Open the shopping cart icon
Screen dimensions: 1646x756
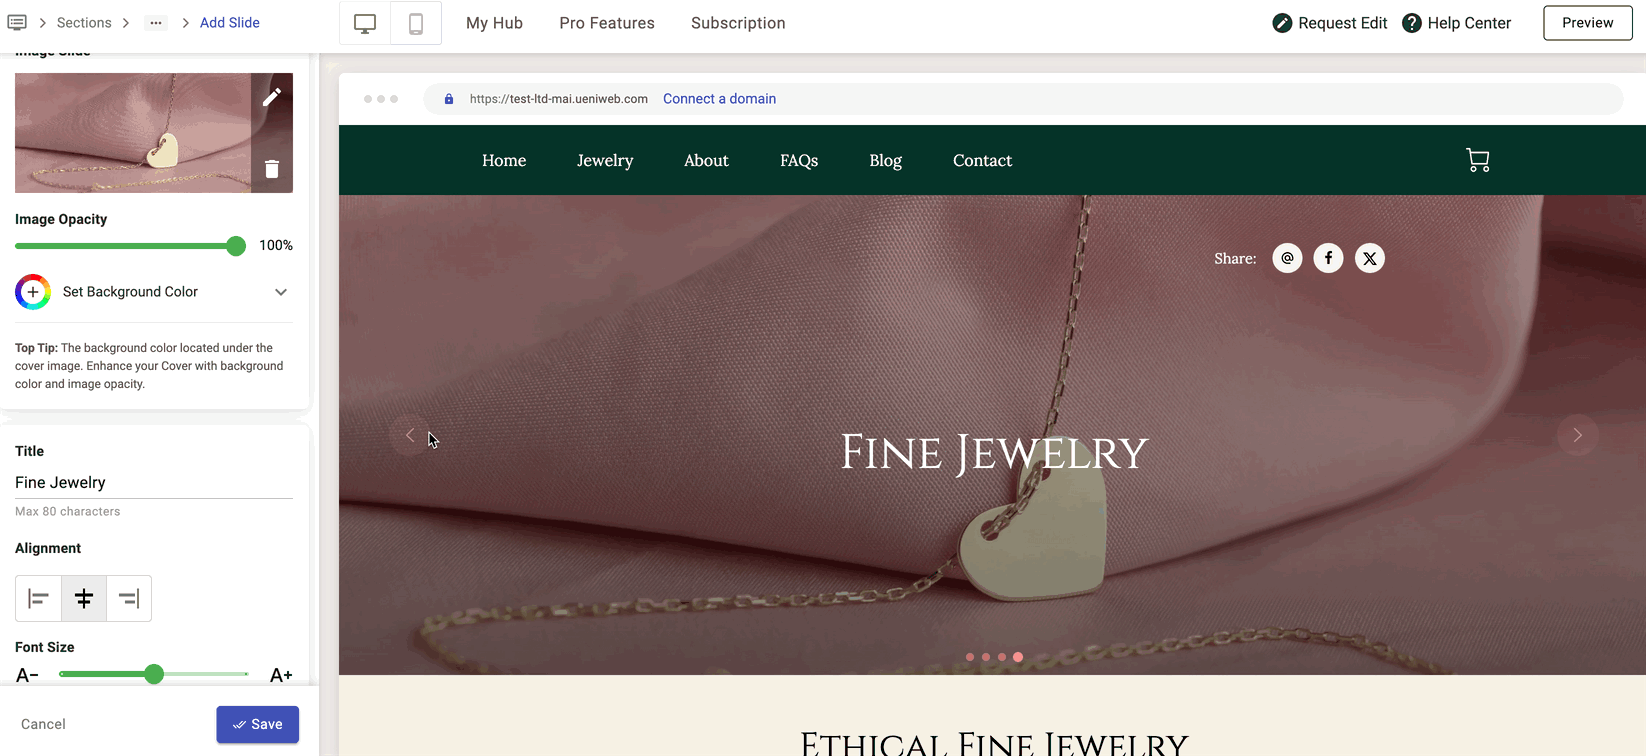coord(1478,160)
